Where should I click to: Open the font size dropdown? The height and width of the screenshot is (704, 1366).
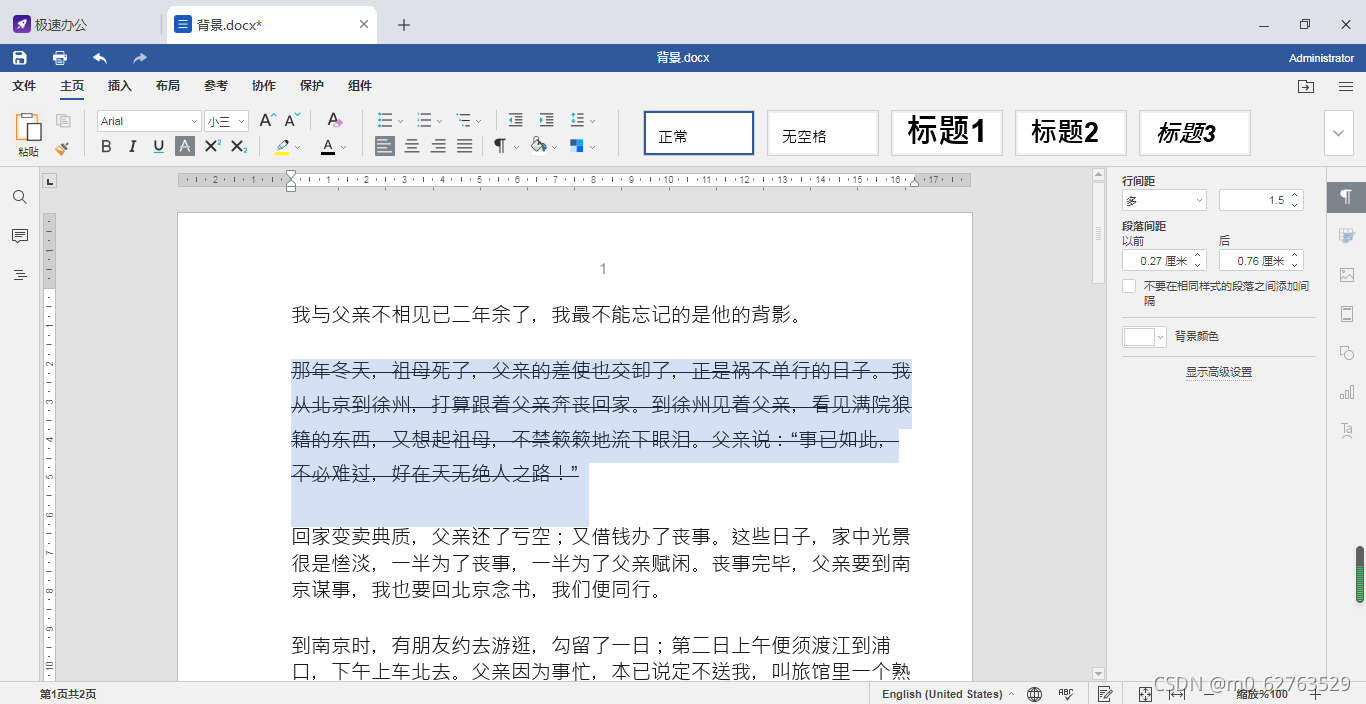[x=241, y=121]
